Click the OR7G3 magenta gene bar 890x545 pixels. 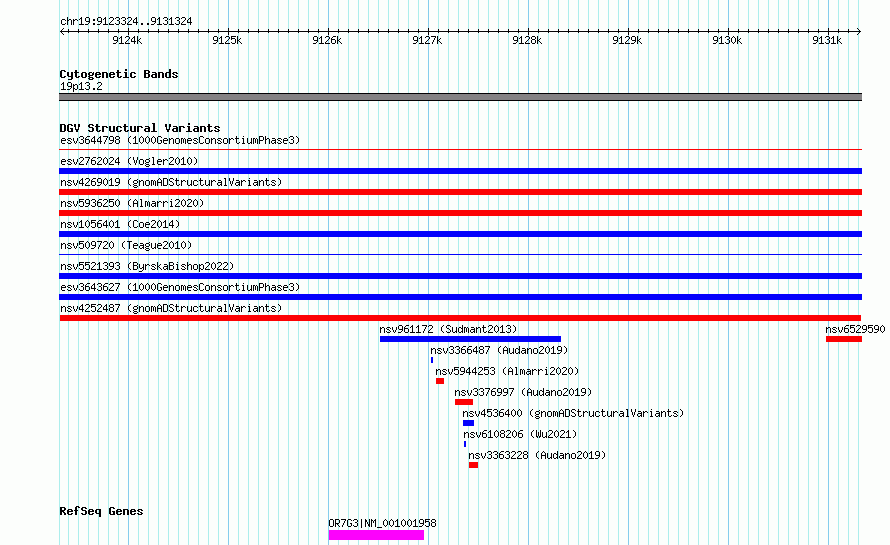[376, 535]
